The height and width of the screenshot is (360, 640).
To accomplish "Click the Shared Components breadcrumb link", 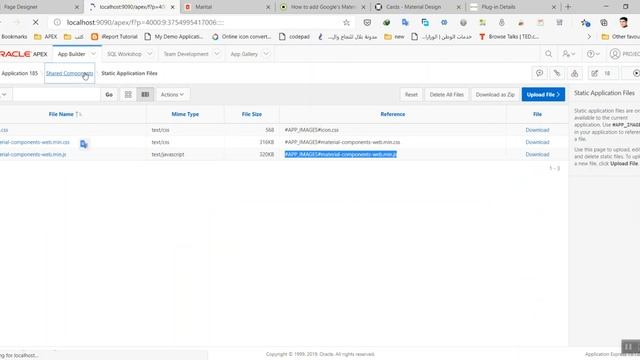I will pos(69,73).
